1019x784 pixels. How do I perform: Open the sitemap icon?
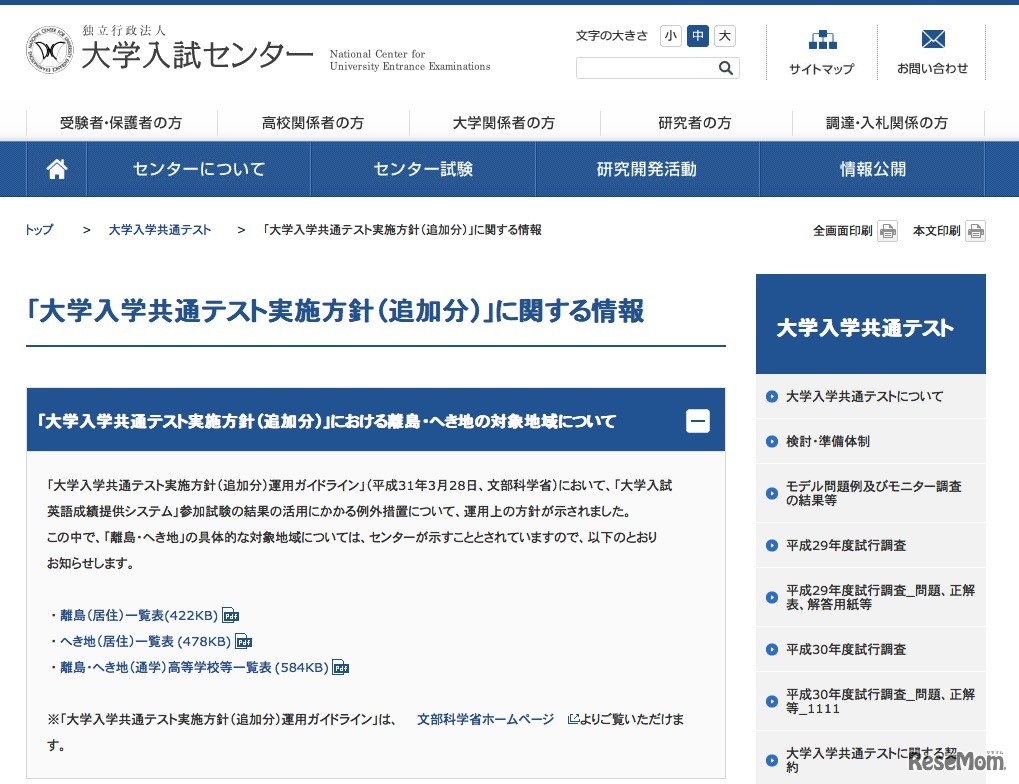tap(822, 40)
